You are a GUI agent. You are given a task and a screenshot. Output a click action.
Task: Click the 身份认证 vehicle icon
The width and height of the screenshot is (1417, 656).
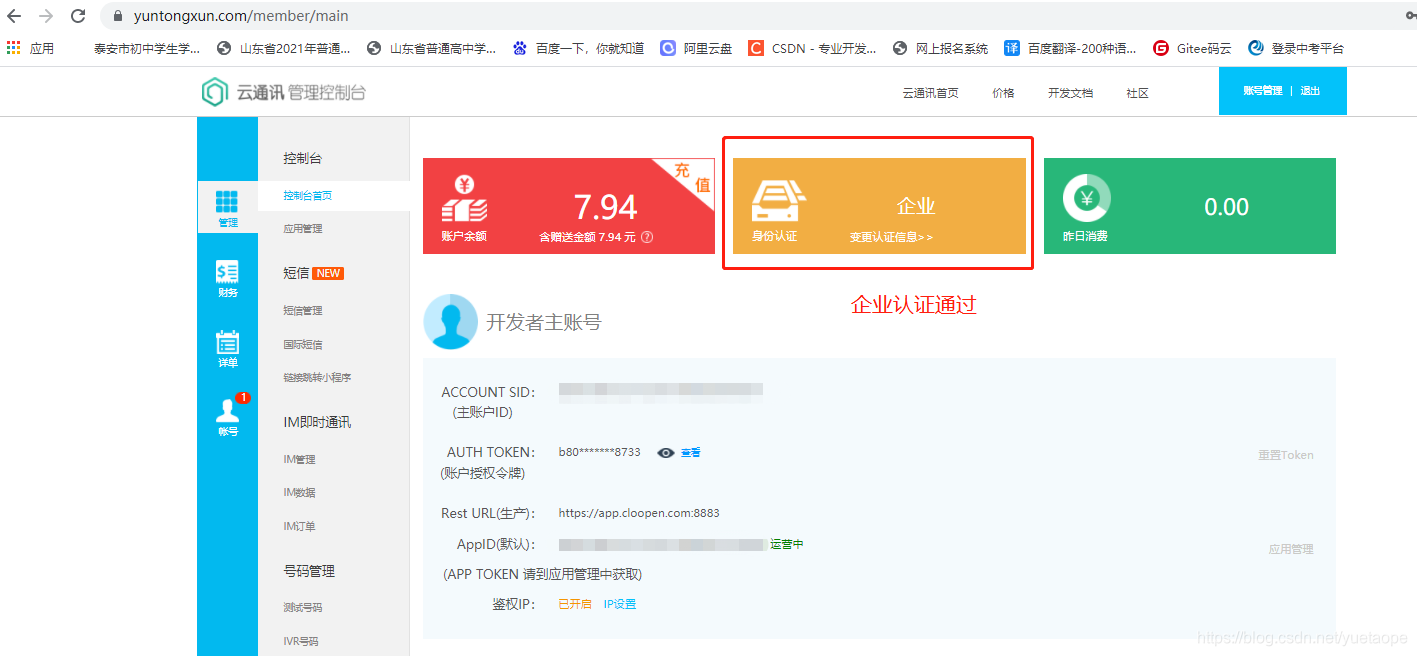click(x=780, y=200)
